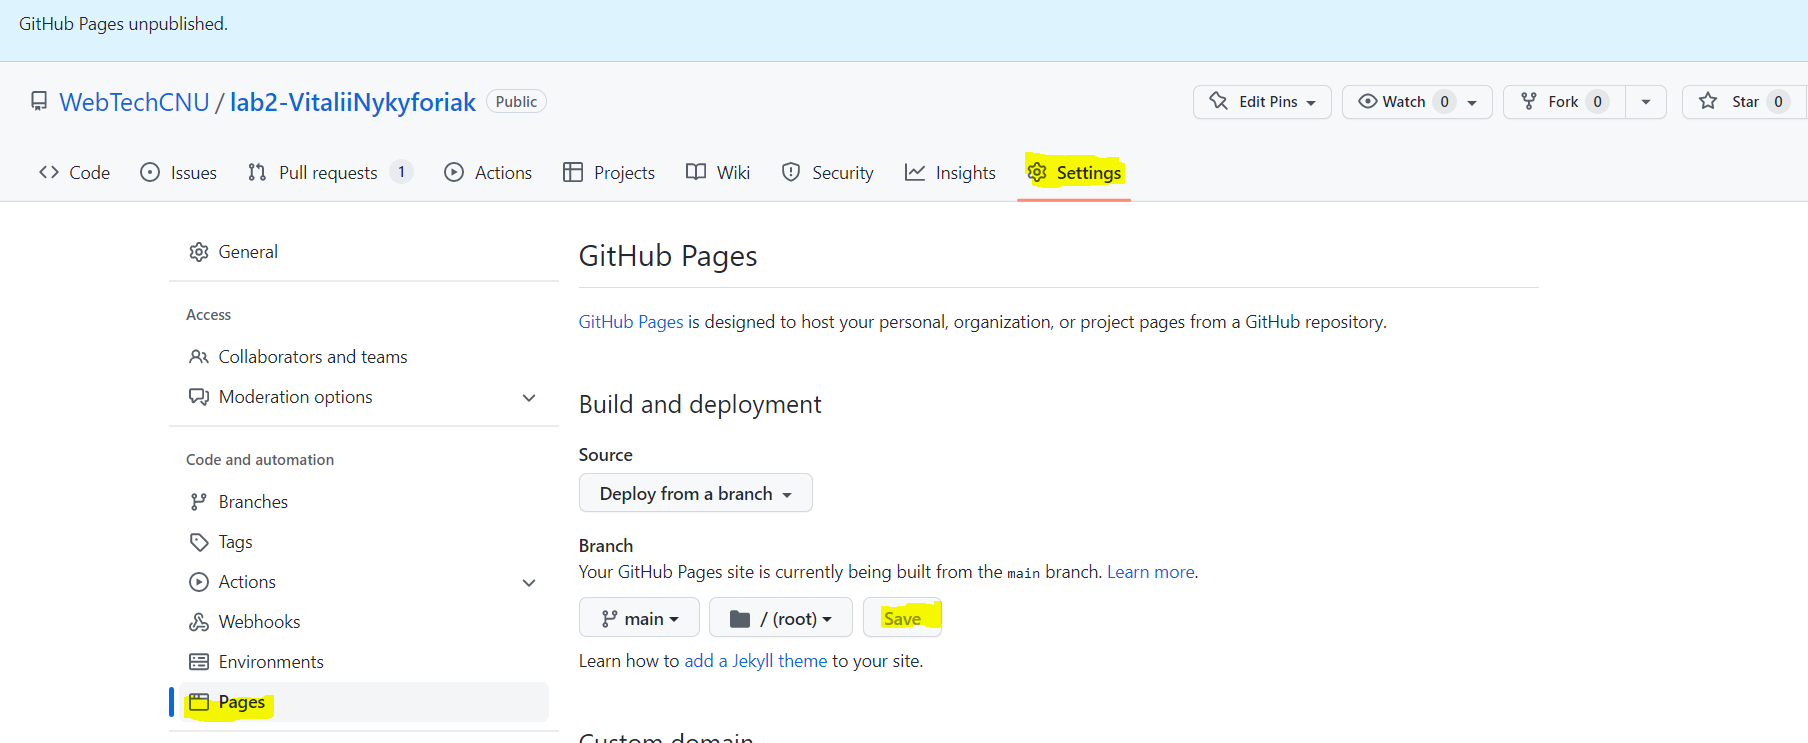
Task: Click the webhook icon beside Webhooks
Action: point(199,622)
